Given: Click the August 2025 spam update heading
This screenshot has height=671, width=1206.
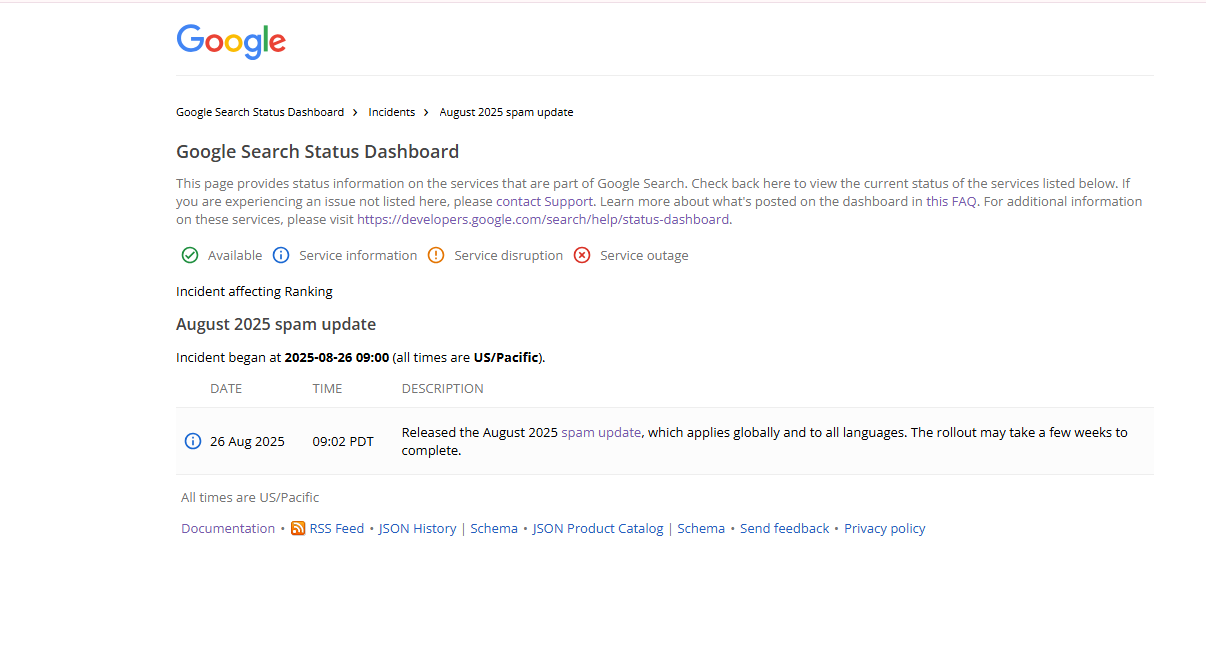Looking at the screenshot, I should [x=276, y=324].
